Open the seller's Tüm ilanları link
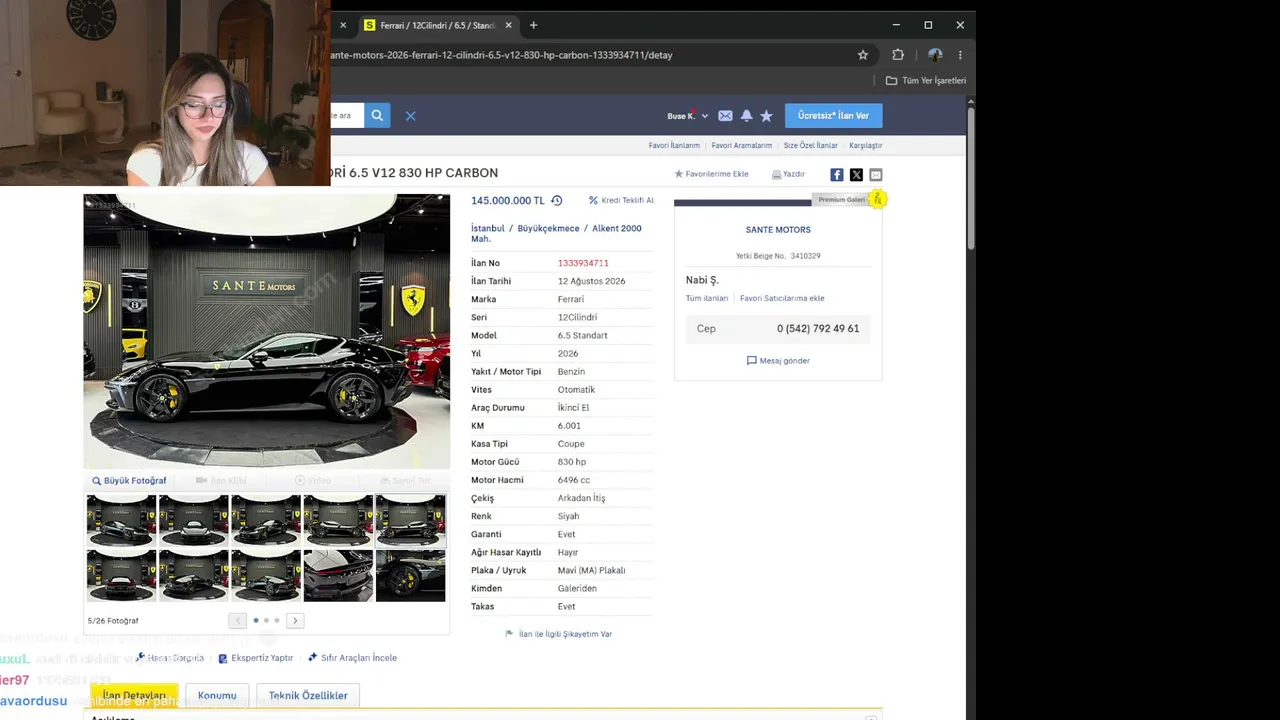This screenshot has width=1280, height=720. click(x=707, y=298)
